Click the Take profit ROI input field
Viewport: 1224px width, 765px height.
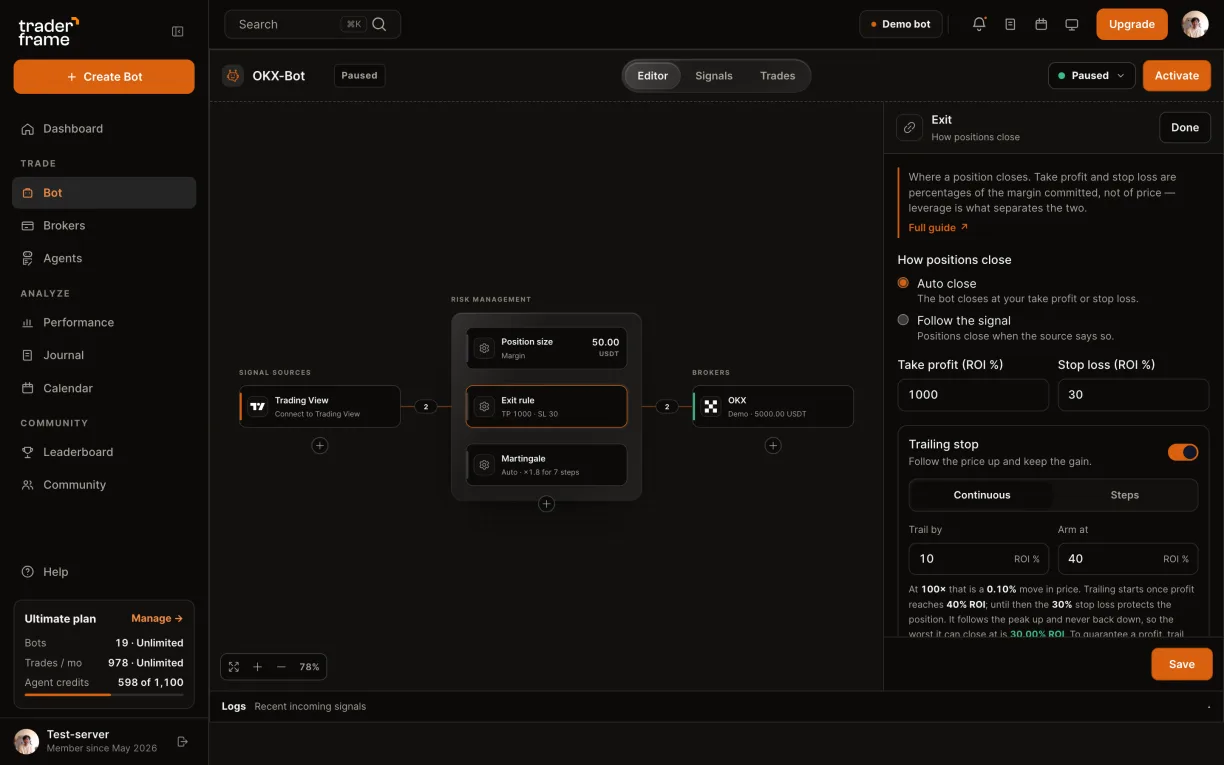click(973, 395)
